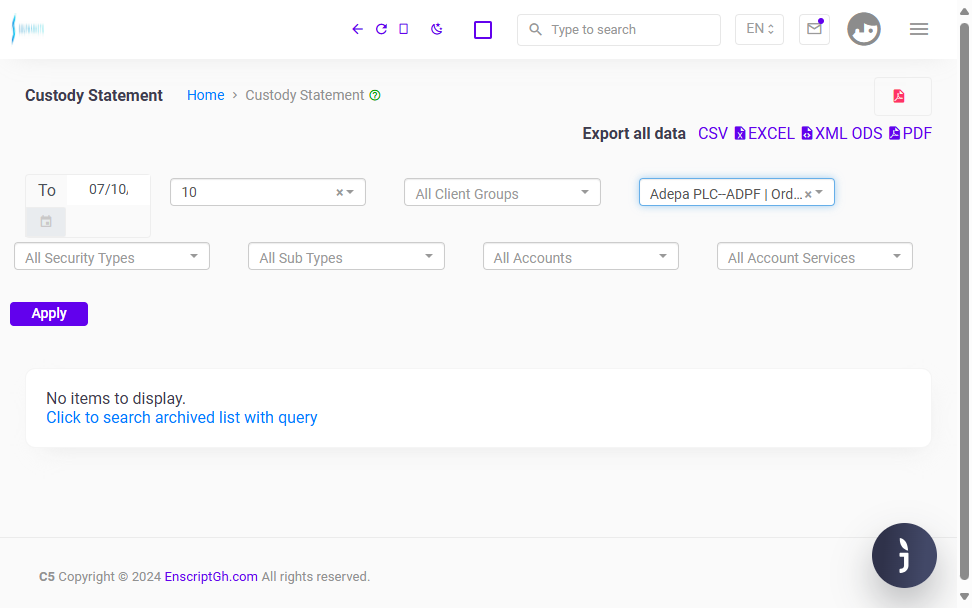Click the green help icon beside Custody Statement
The height and width of the screenshot is (608, 972).
[x=375, y=95]
